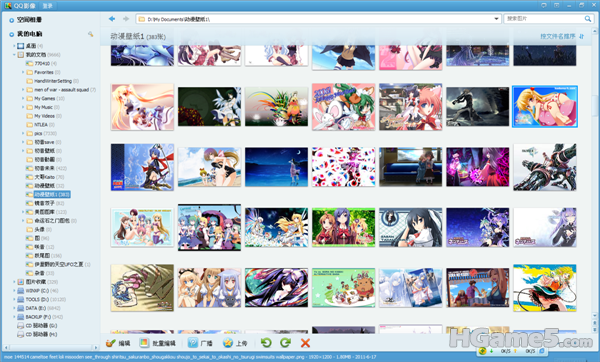Click the 桌面 desktop icon

coord(21,46)
